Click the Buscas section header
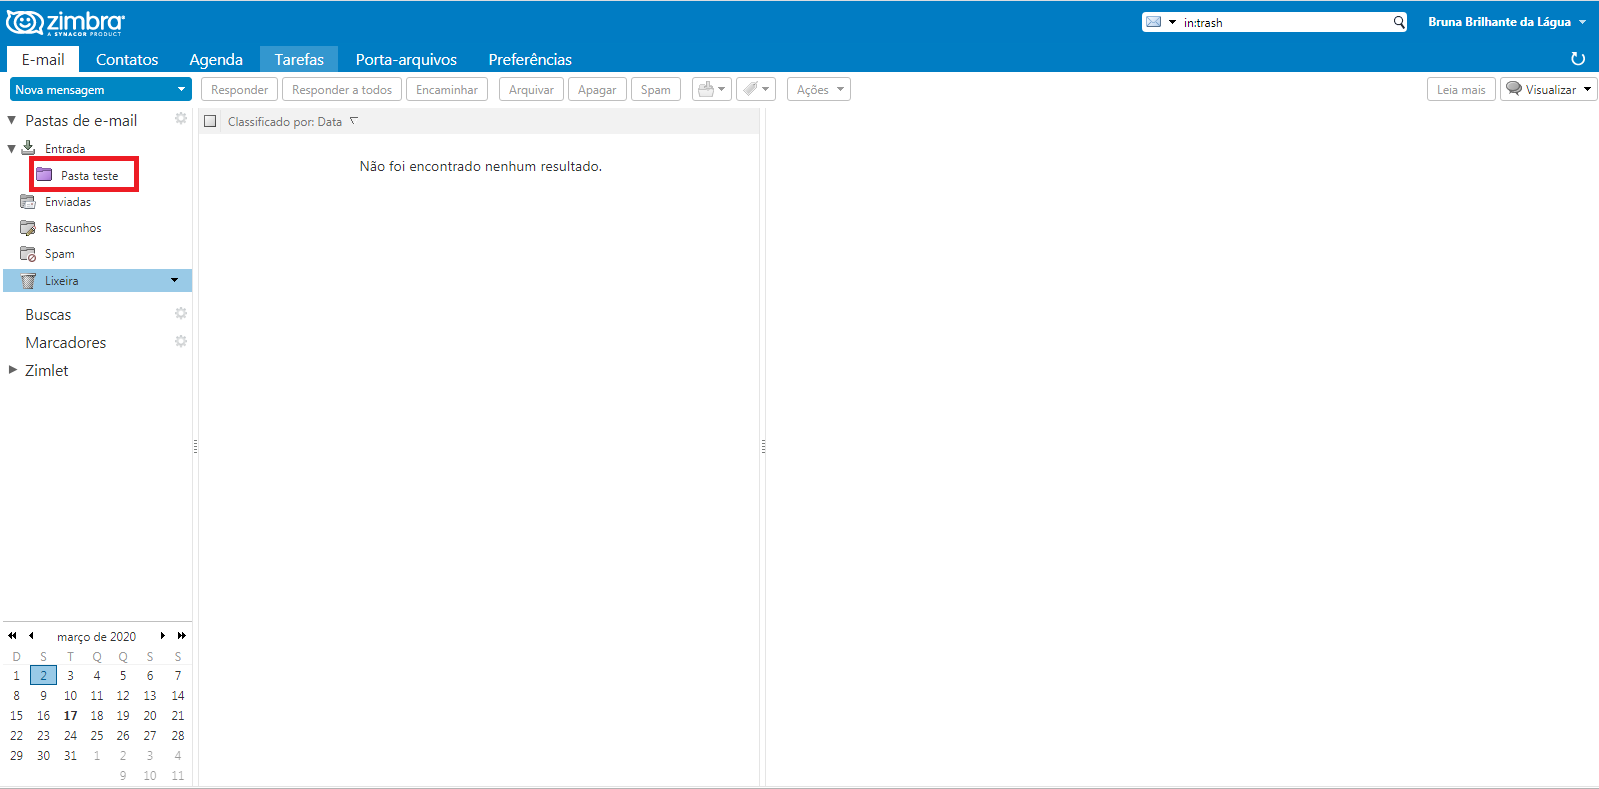 click(x=48, y=314)
